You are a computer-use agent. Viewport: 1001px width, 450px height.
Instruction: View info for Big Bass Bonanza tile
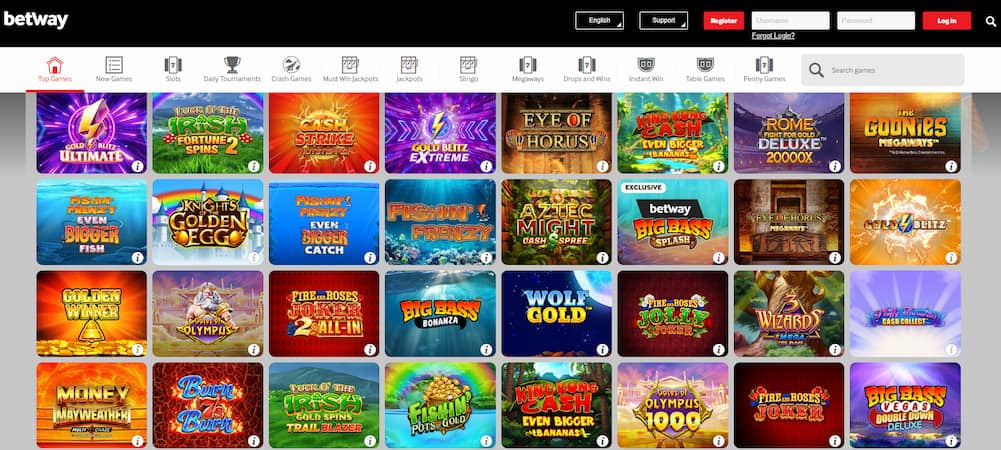(486, 349)
